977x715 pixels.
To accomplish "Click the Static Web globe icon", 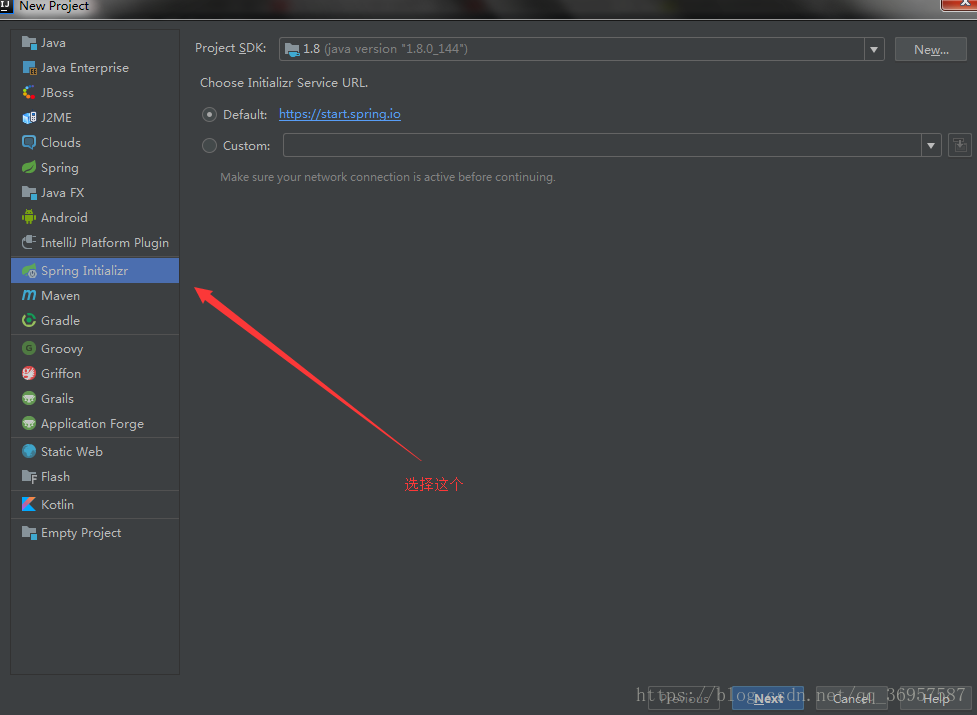I will (x=29, y=452).
